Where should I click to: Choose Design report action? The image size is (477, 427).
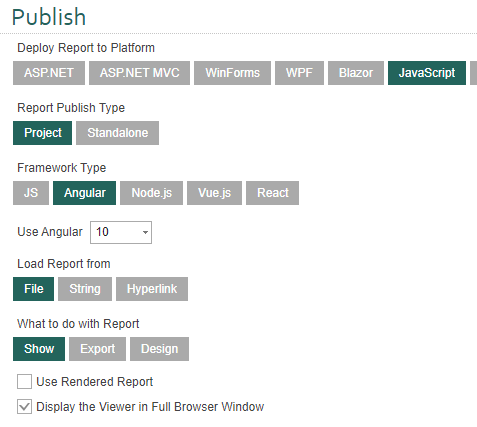(x=159, y=349)
